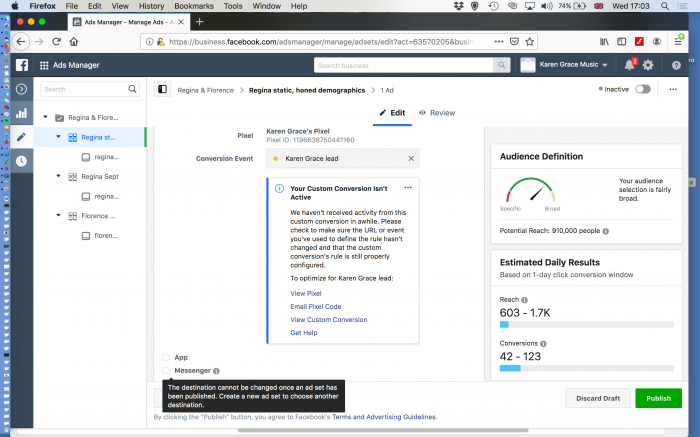Open the Tools menu

click(233, 6)
